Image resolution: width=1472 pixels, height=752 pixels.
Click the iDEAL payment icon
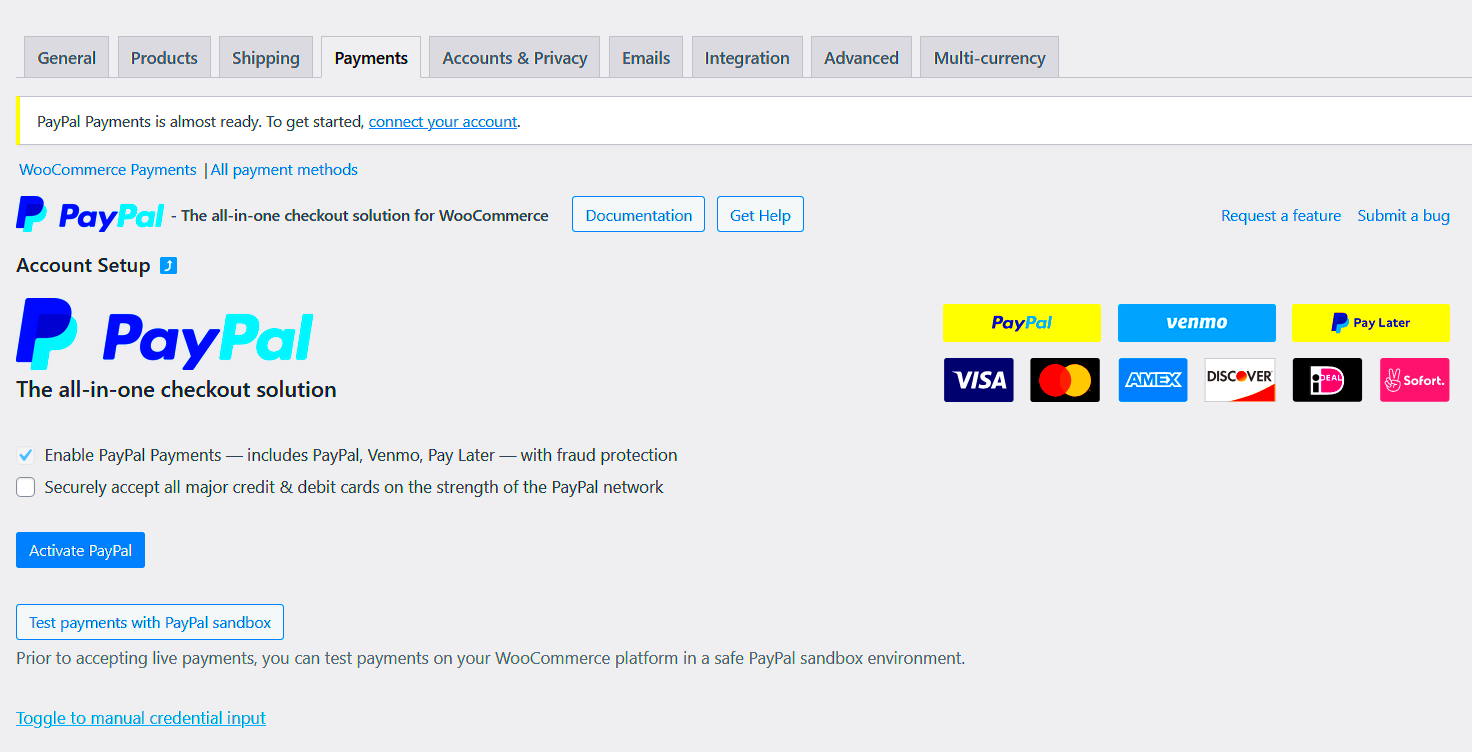pyautogui.click(x=1327, y=380)
